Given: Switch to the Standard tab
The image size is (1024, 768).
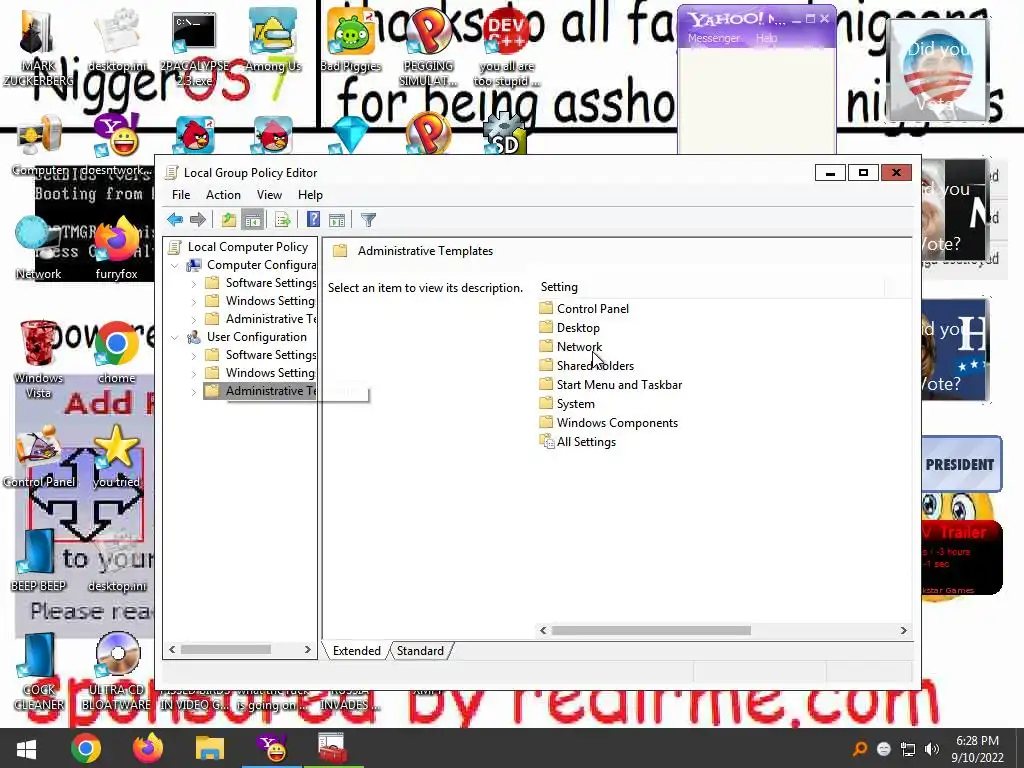Looking at the screenshot, I should point(420,650).
